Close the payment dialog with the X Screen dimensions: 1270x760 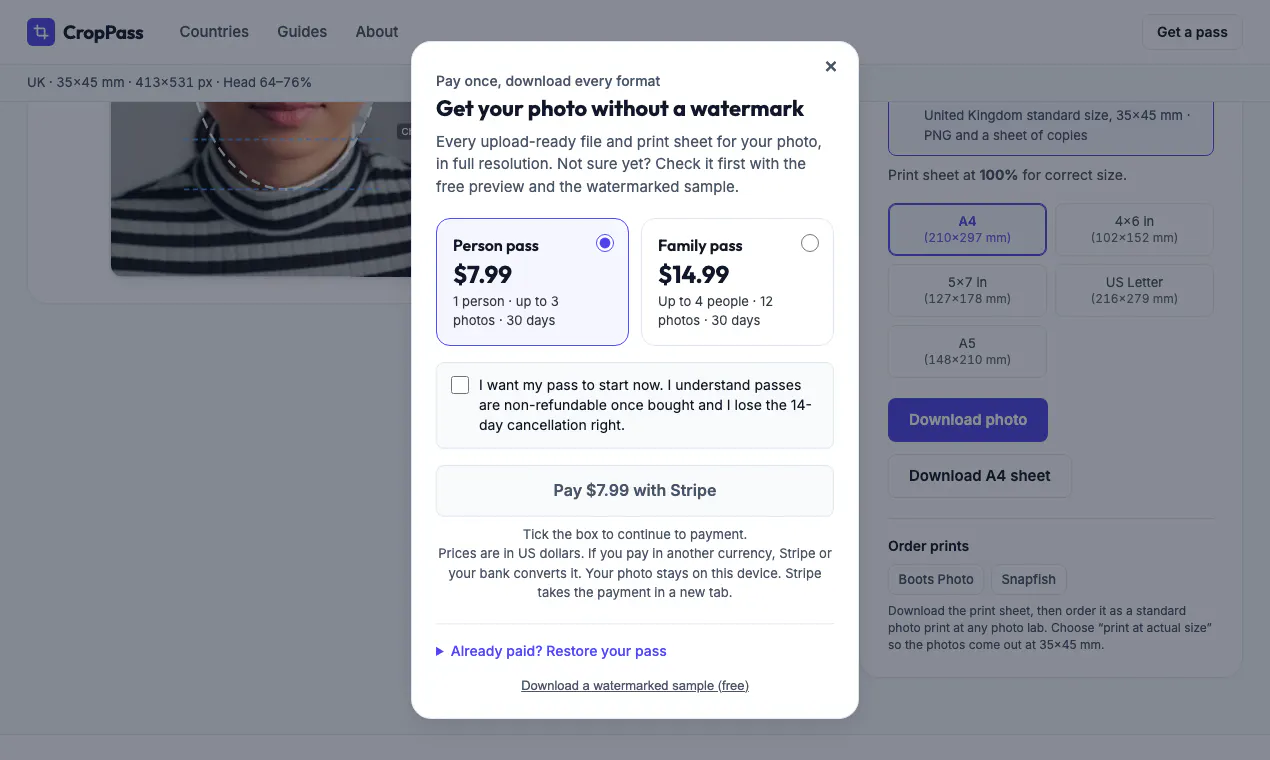(x=830, y=66)
